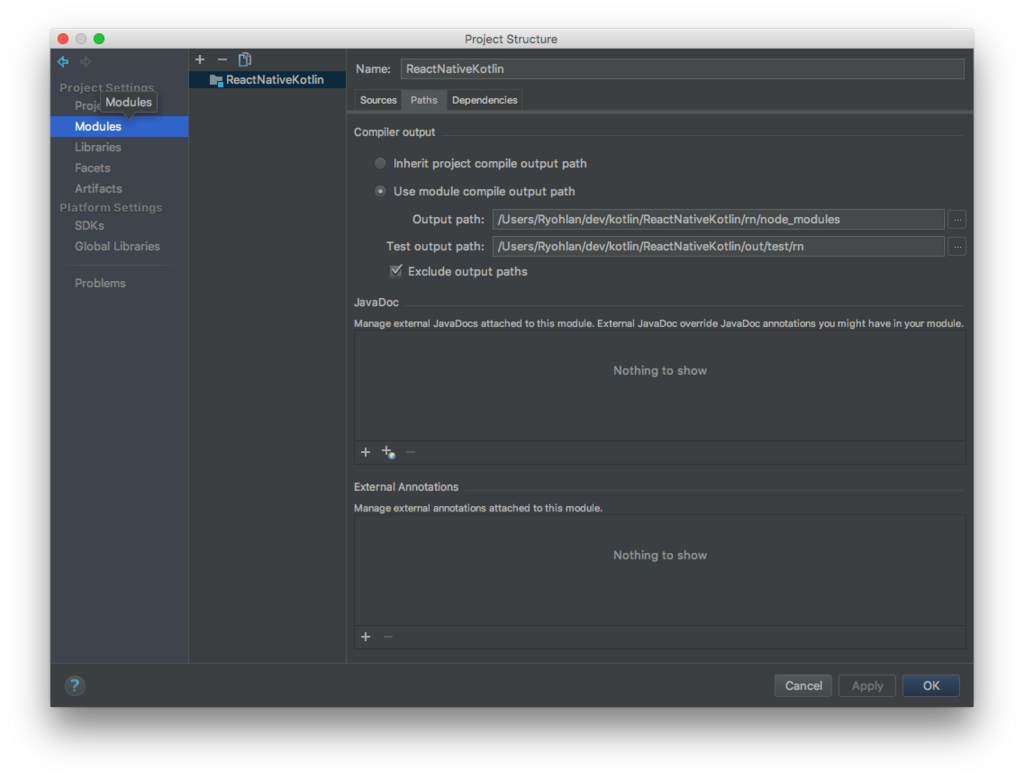Image resolution: width=1024 pixels, height=779 pixels.
Task: Open help with question mark icon
Action: pos(75,686)
